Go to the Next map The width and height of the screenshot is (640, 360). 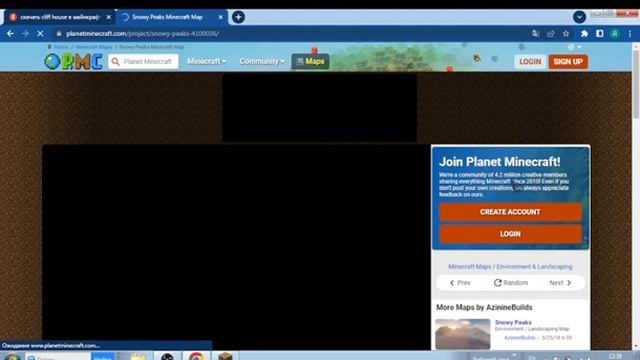[x=560, y=283]
